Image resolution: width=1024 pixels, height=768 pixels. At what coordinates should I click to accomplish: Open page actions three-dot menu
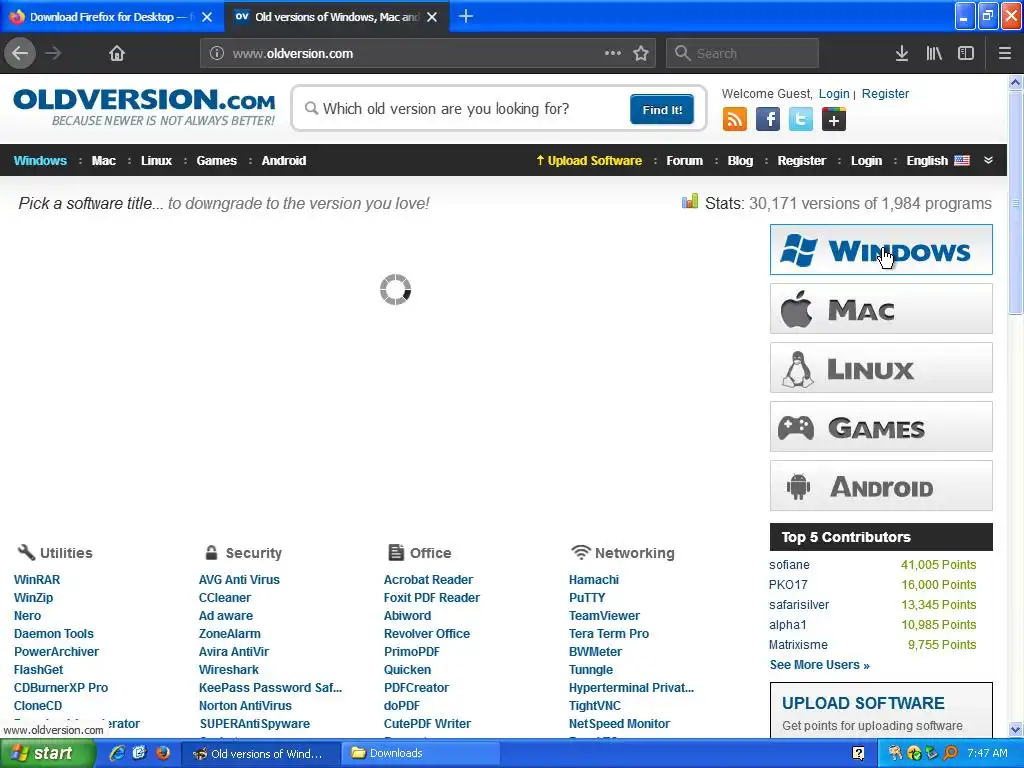(x=613, y=53)
